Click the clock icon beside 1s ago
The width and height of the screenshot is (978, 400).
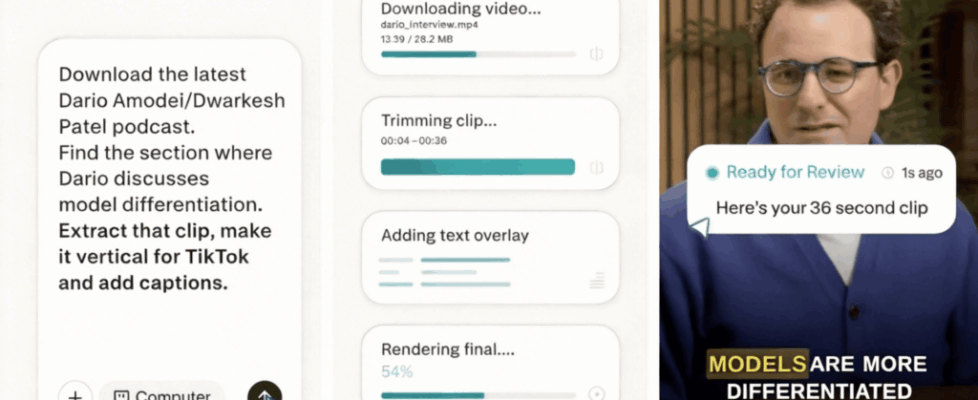tap(888, 173)
